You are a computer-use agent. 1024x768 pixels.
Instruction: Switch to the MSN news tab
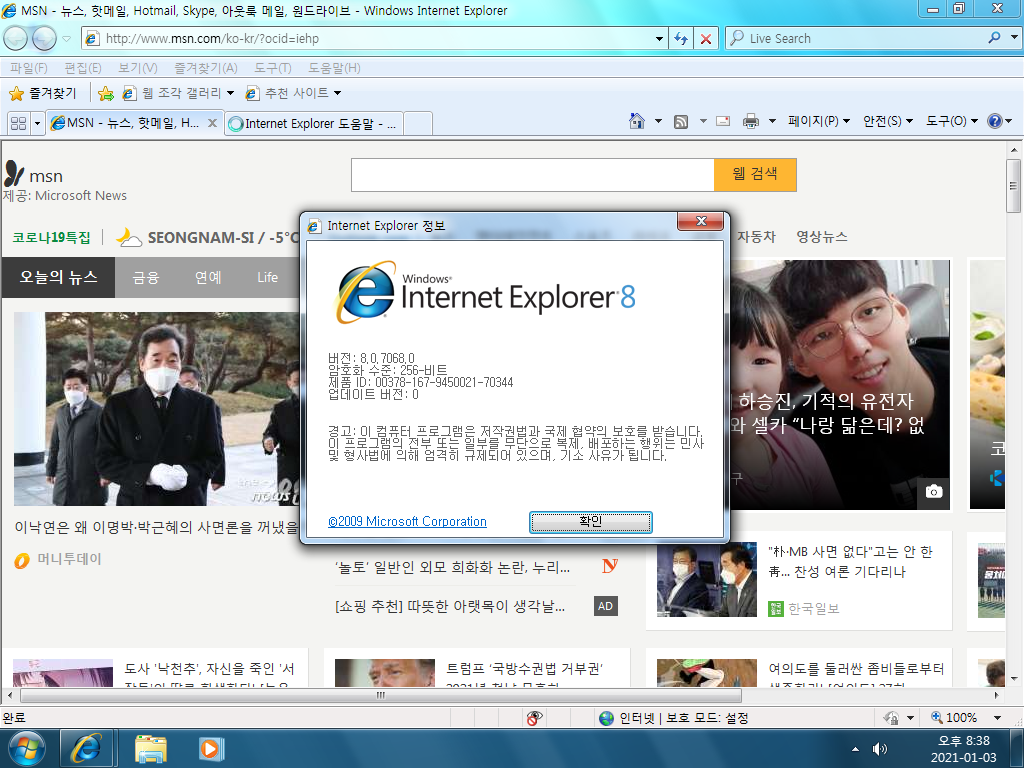pyautogui.click(x=127, y=123)
